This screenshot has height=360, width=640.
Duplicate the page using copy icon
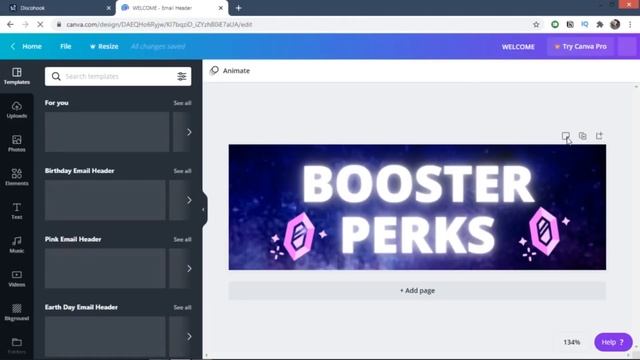tap(582, 136)
